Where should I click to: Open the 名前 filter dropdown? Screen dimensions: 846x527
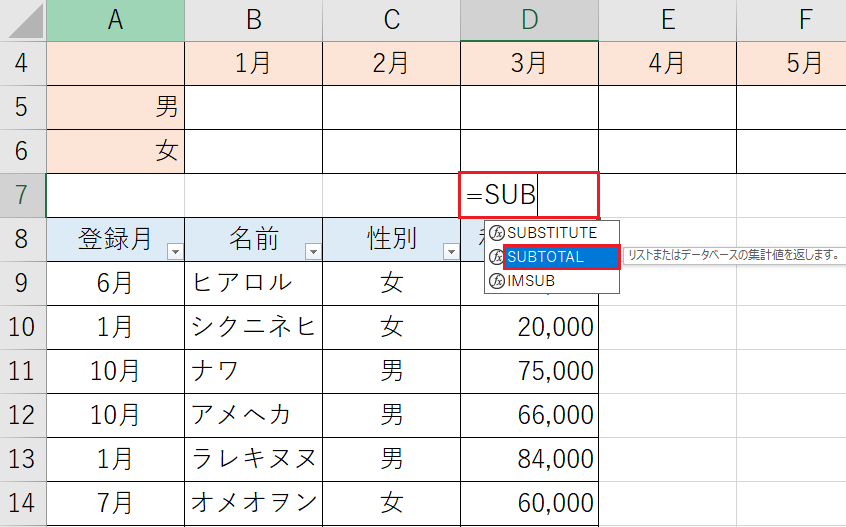click(313, 252)
